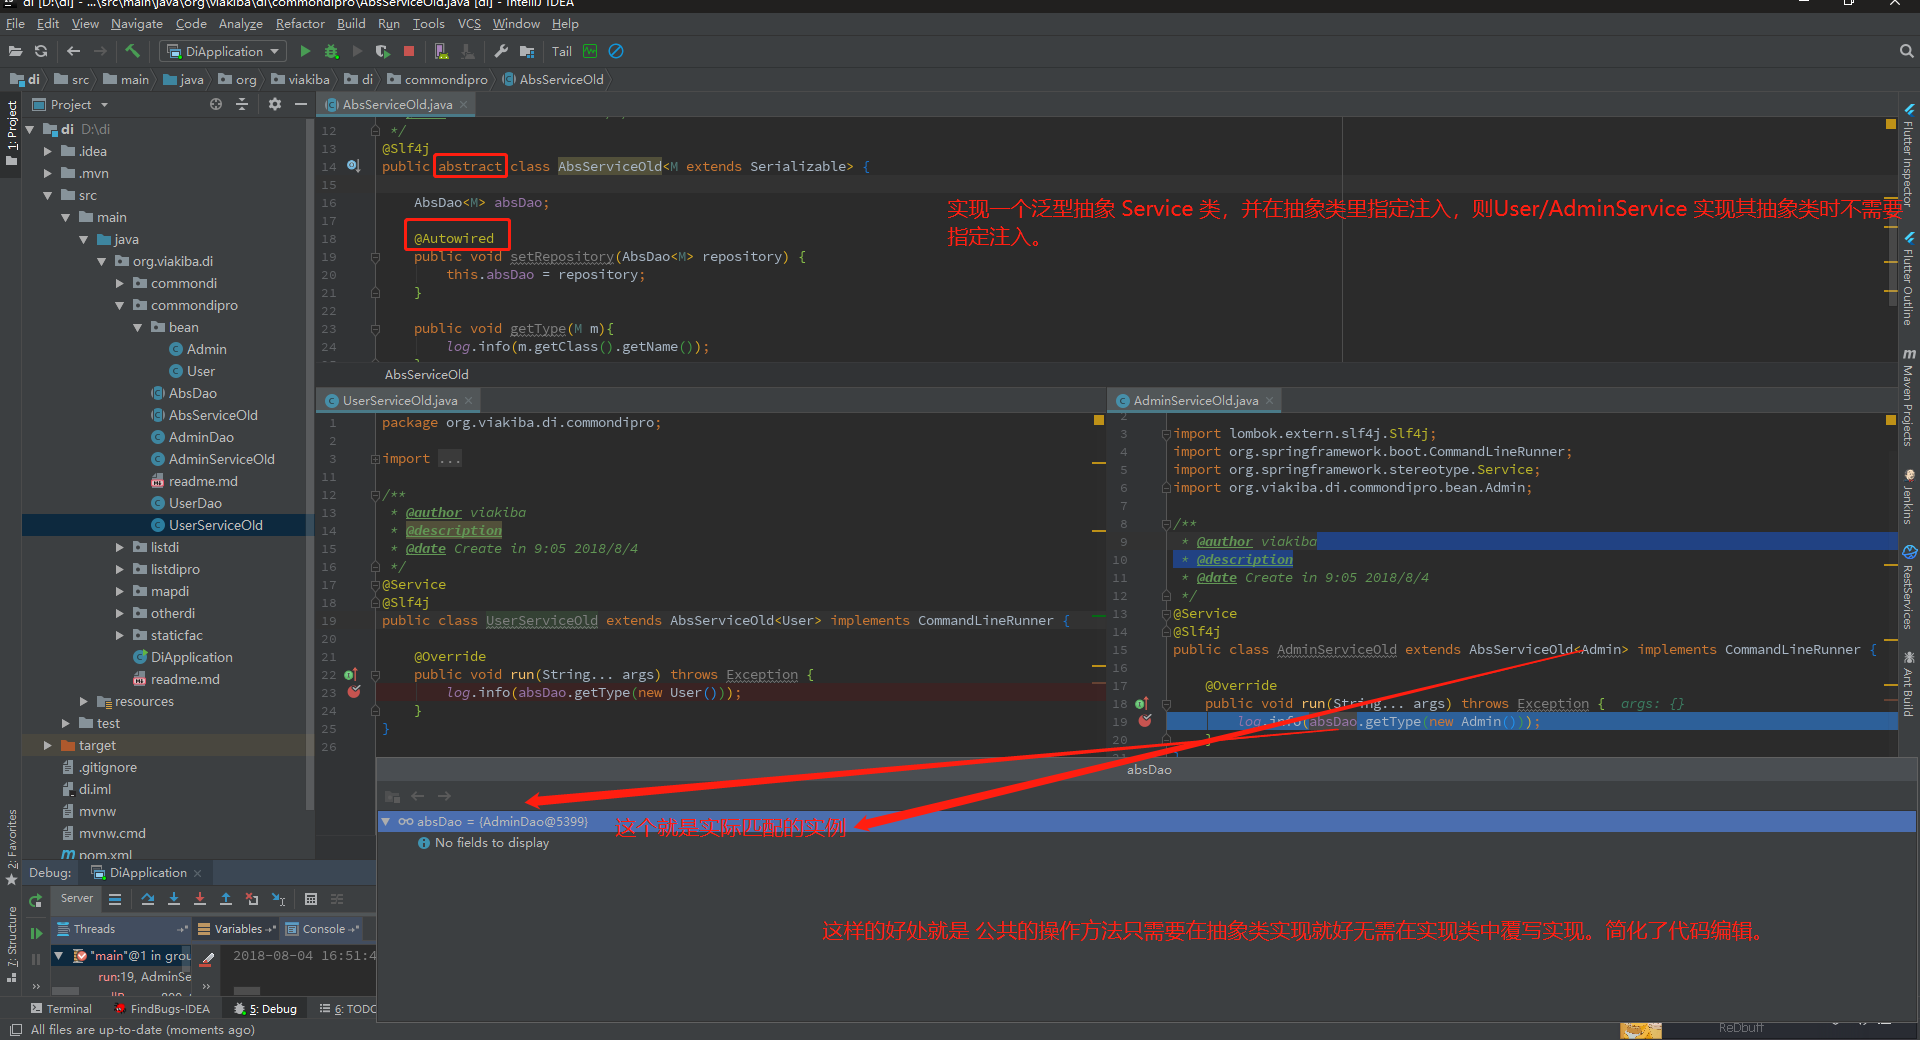Image resolution: width=1920 pixels, height=1040 pixels.
Task: Open the Refactor menu
Action: 299,23
